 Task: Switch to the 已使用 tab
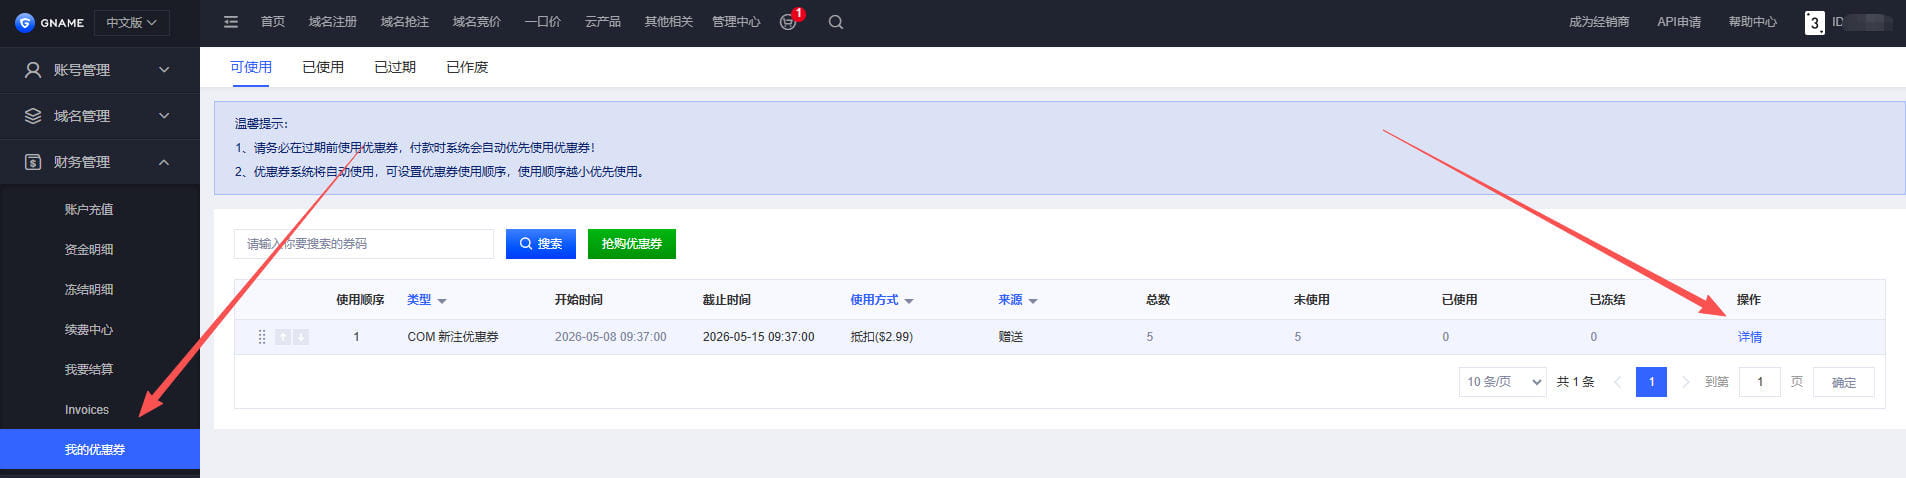[x=323, y=67]
